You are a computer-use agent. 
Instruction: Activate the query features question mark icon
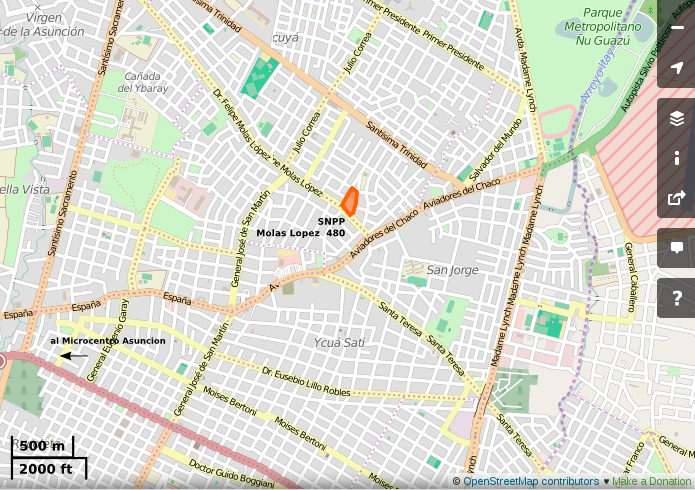677,298
